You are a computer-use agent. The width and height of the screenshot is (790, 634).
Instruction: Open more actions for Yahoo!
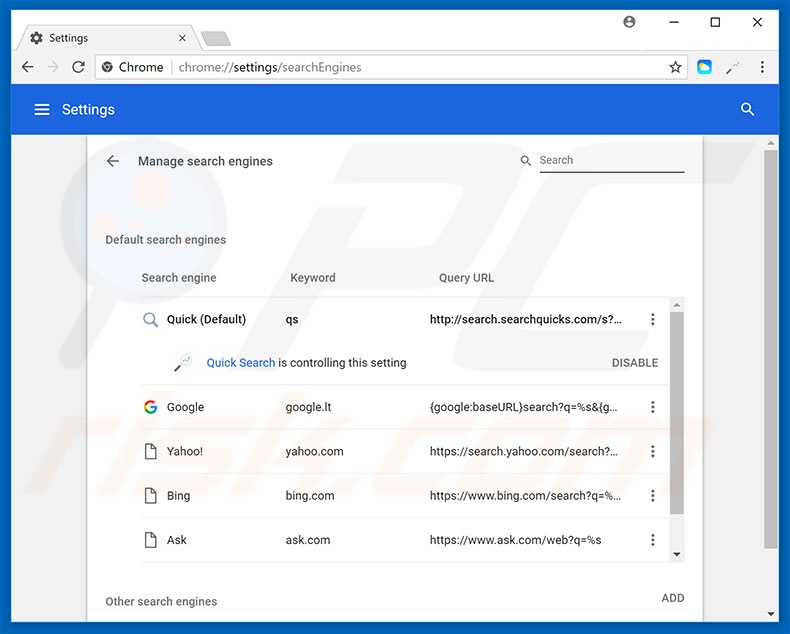click(652, 451)
